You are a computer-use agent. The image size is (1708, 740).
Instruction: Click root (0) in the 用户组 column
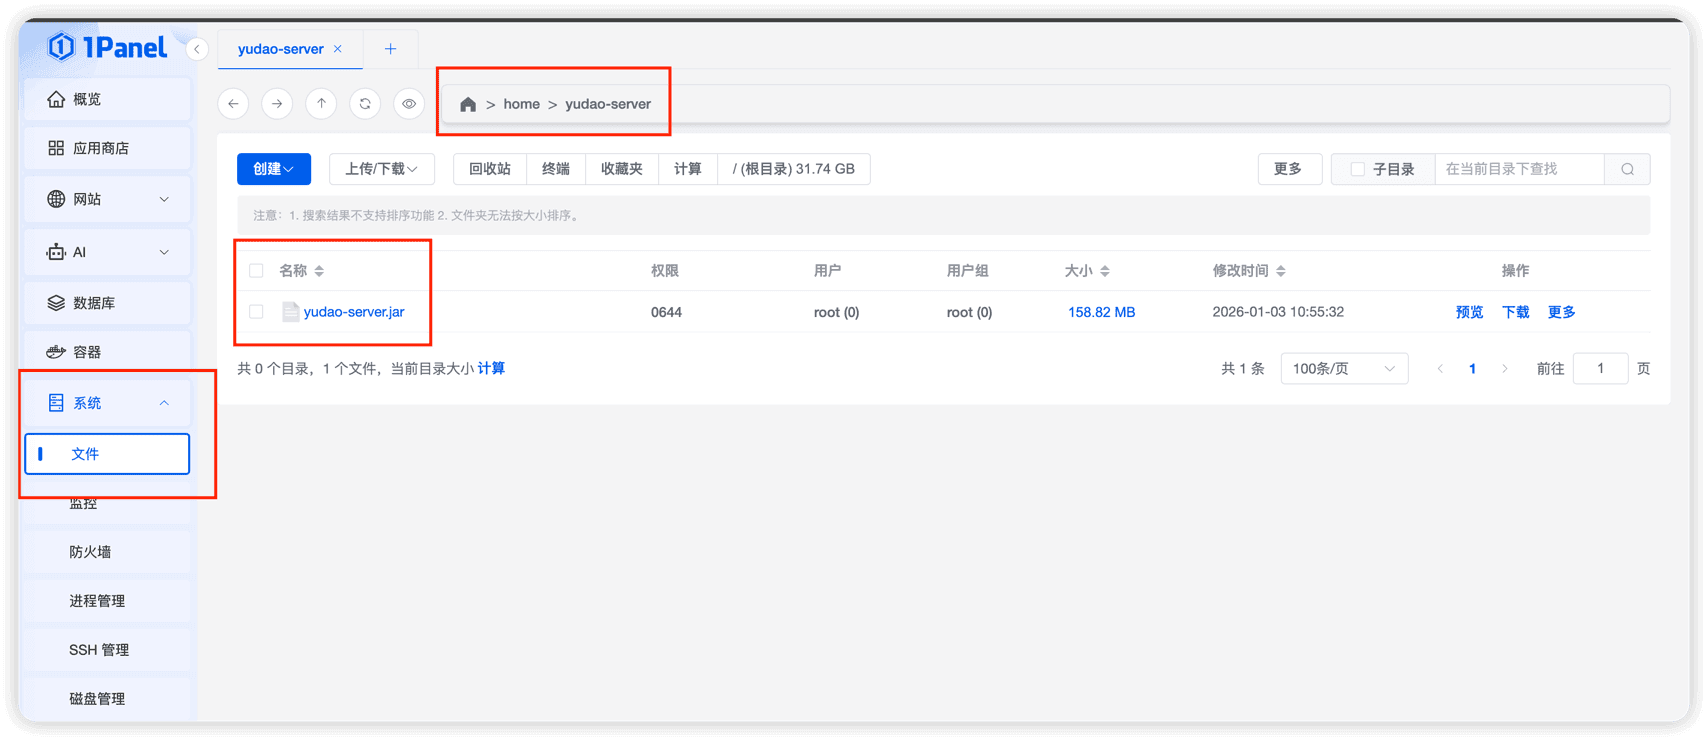tap(969, 312)
